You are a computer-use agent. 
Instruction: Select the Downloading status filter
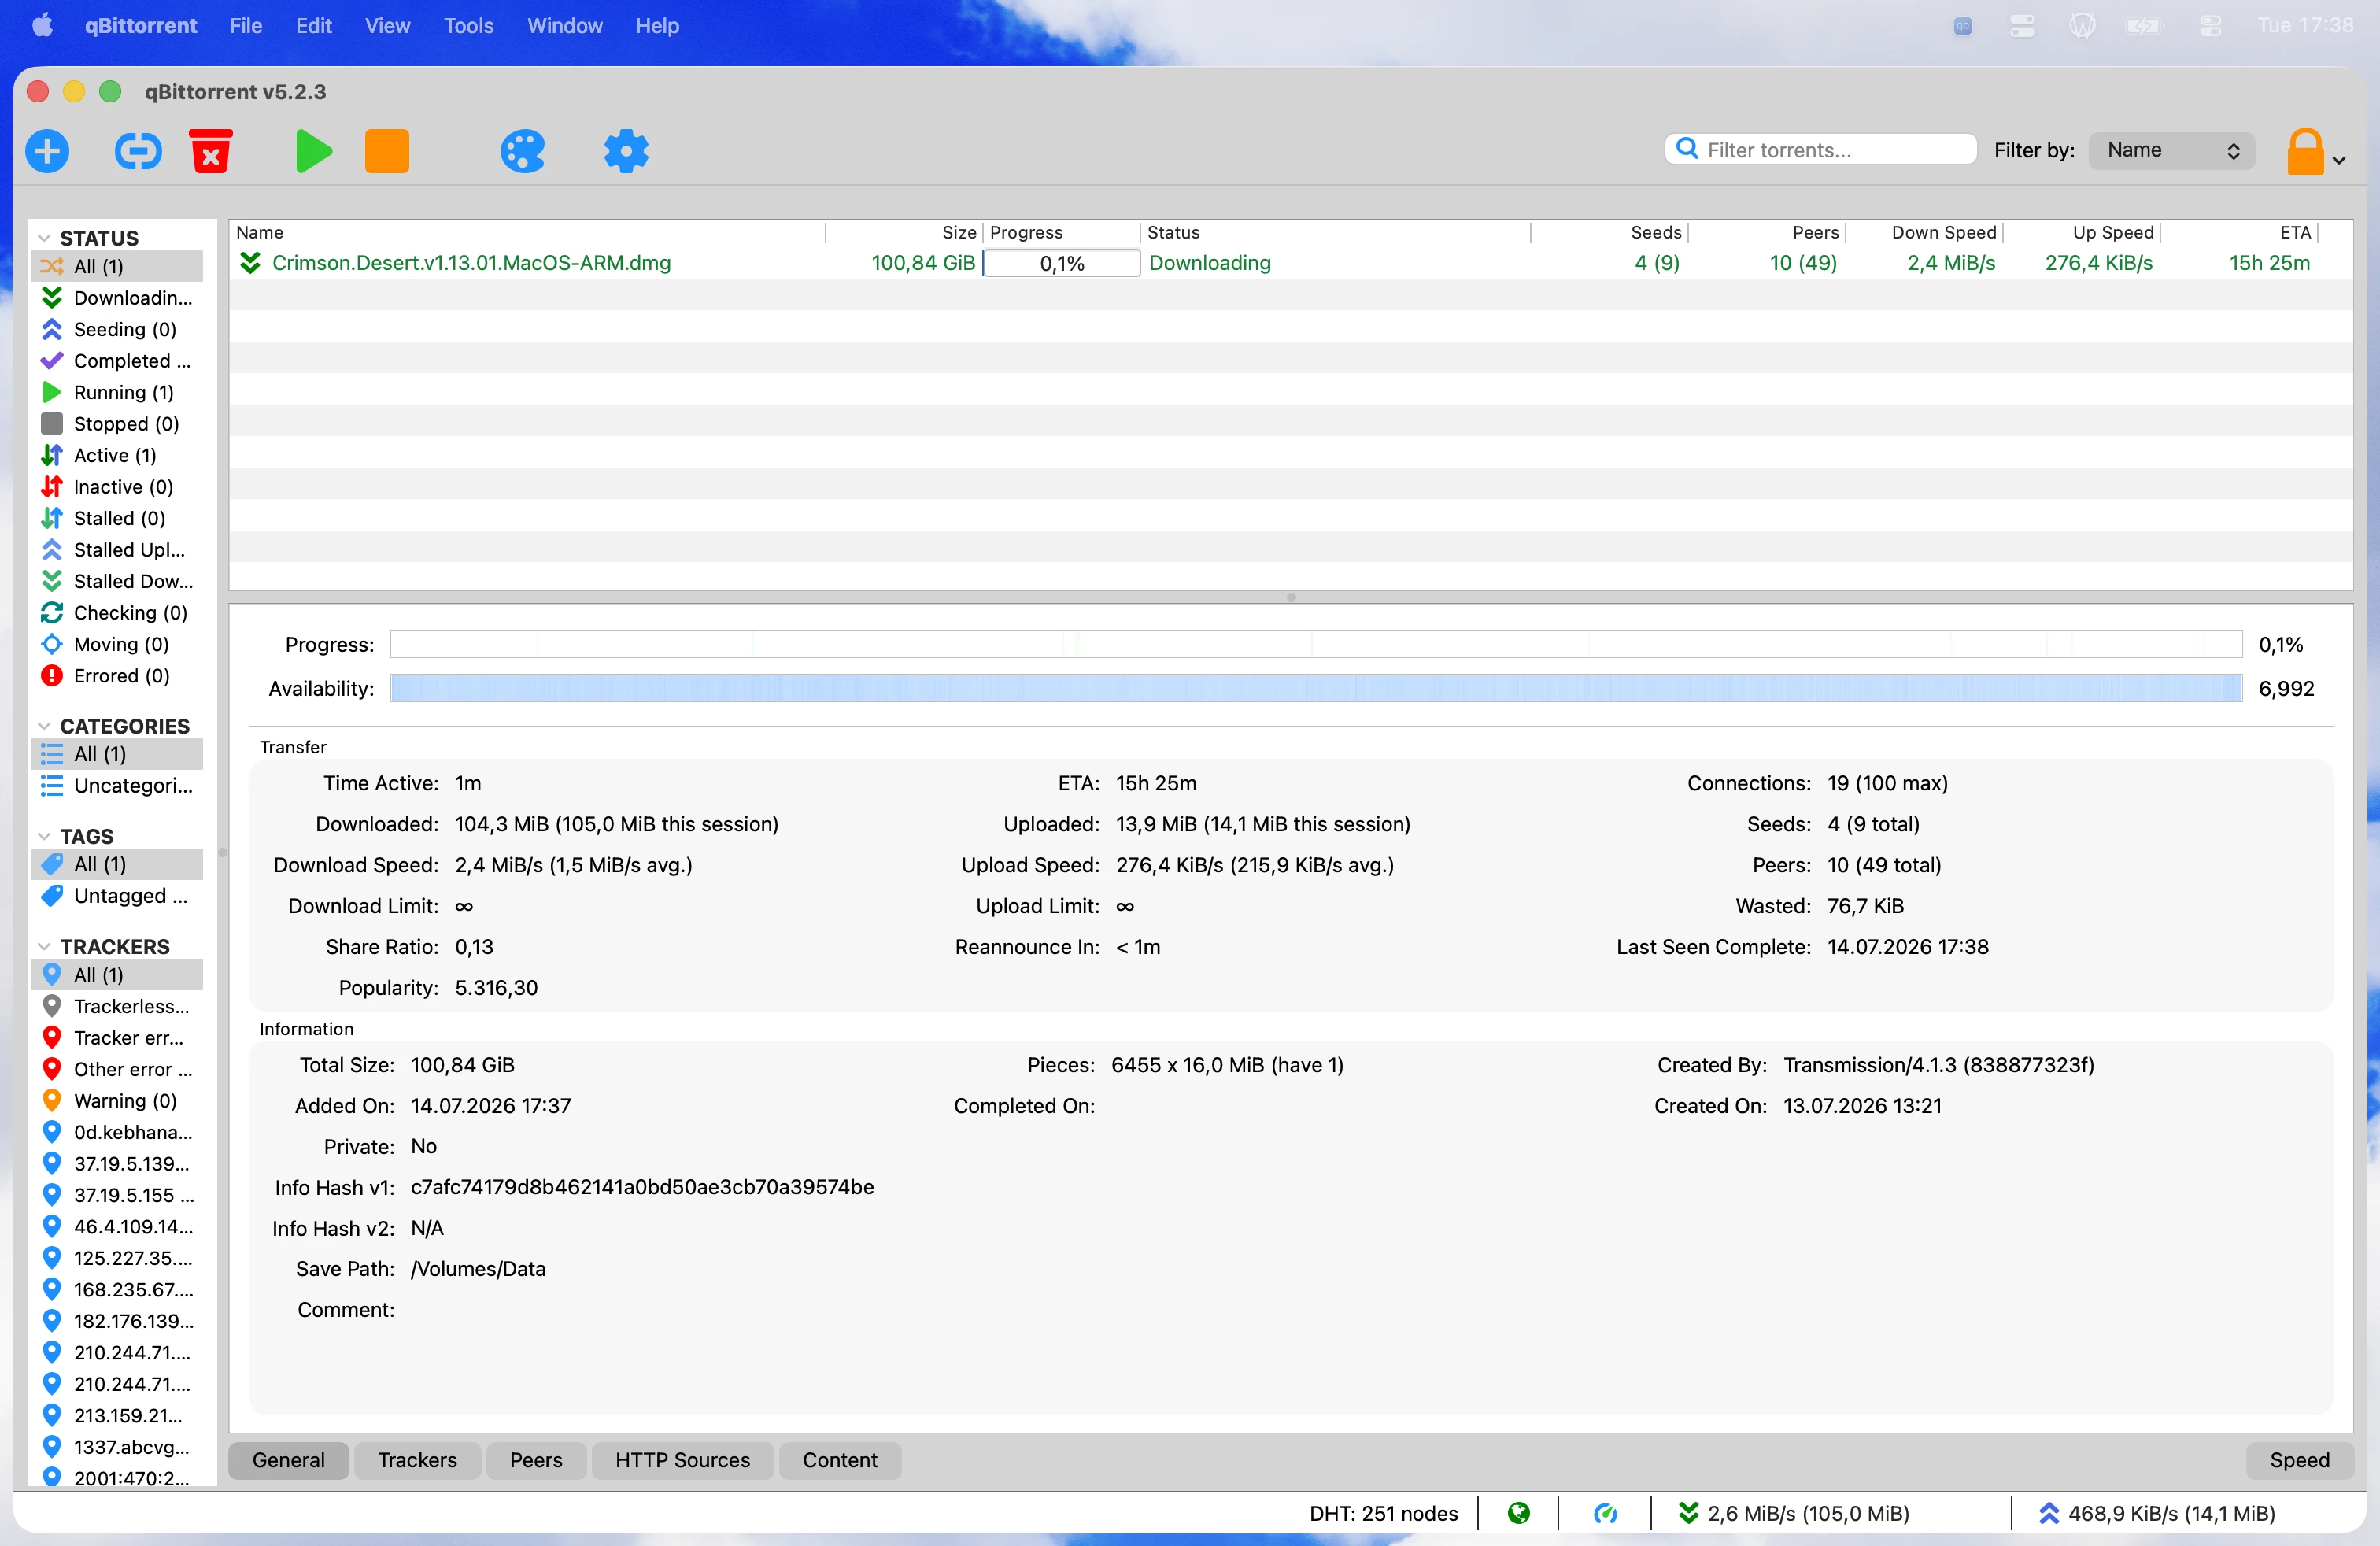tap(118, 298)
